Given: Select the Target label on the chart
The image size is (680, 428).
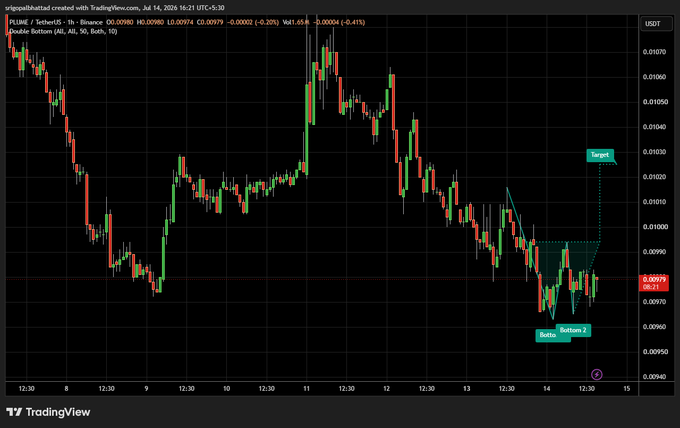Looking at the screenshot, I should (x=600, y=155).
